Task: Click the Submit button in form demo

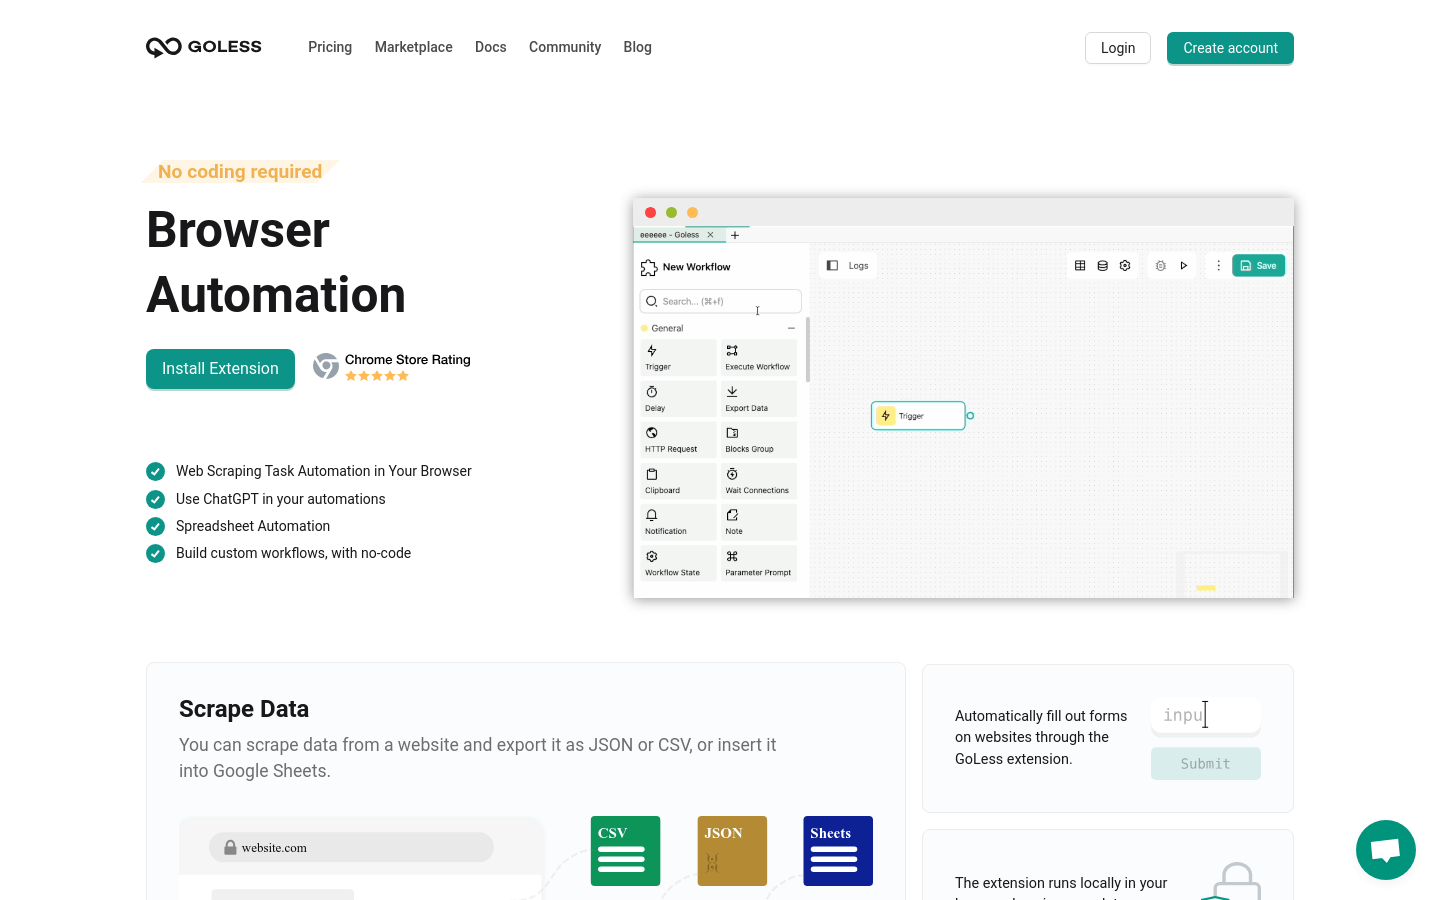Action: click(x=1205, y=763)
